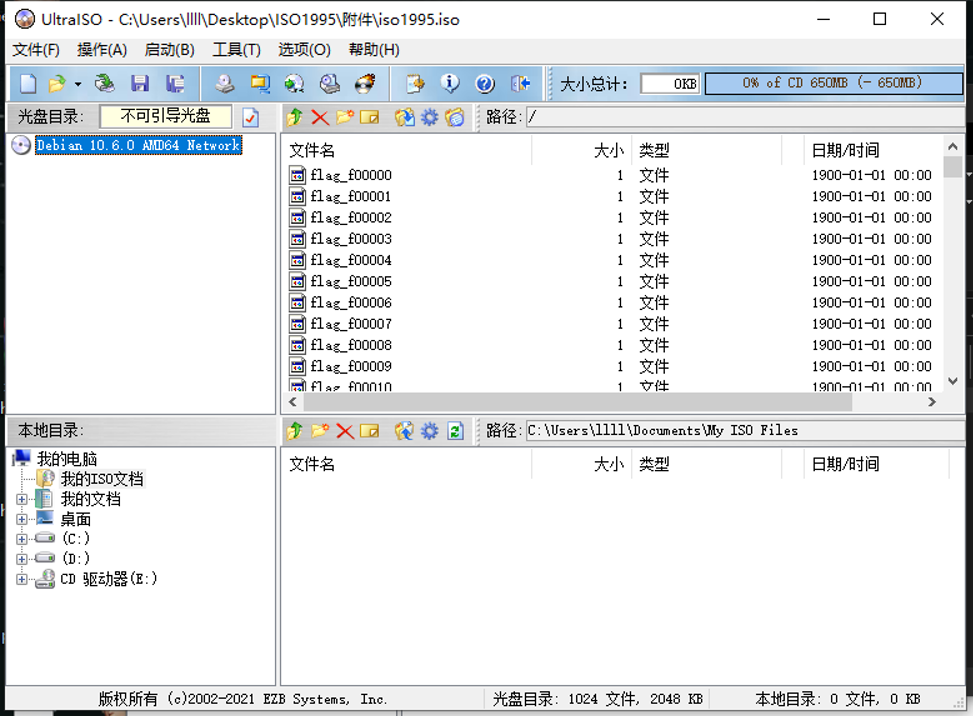Open the 选项(O) menu
973x716 pixels.
point(304,50)
